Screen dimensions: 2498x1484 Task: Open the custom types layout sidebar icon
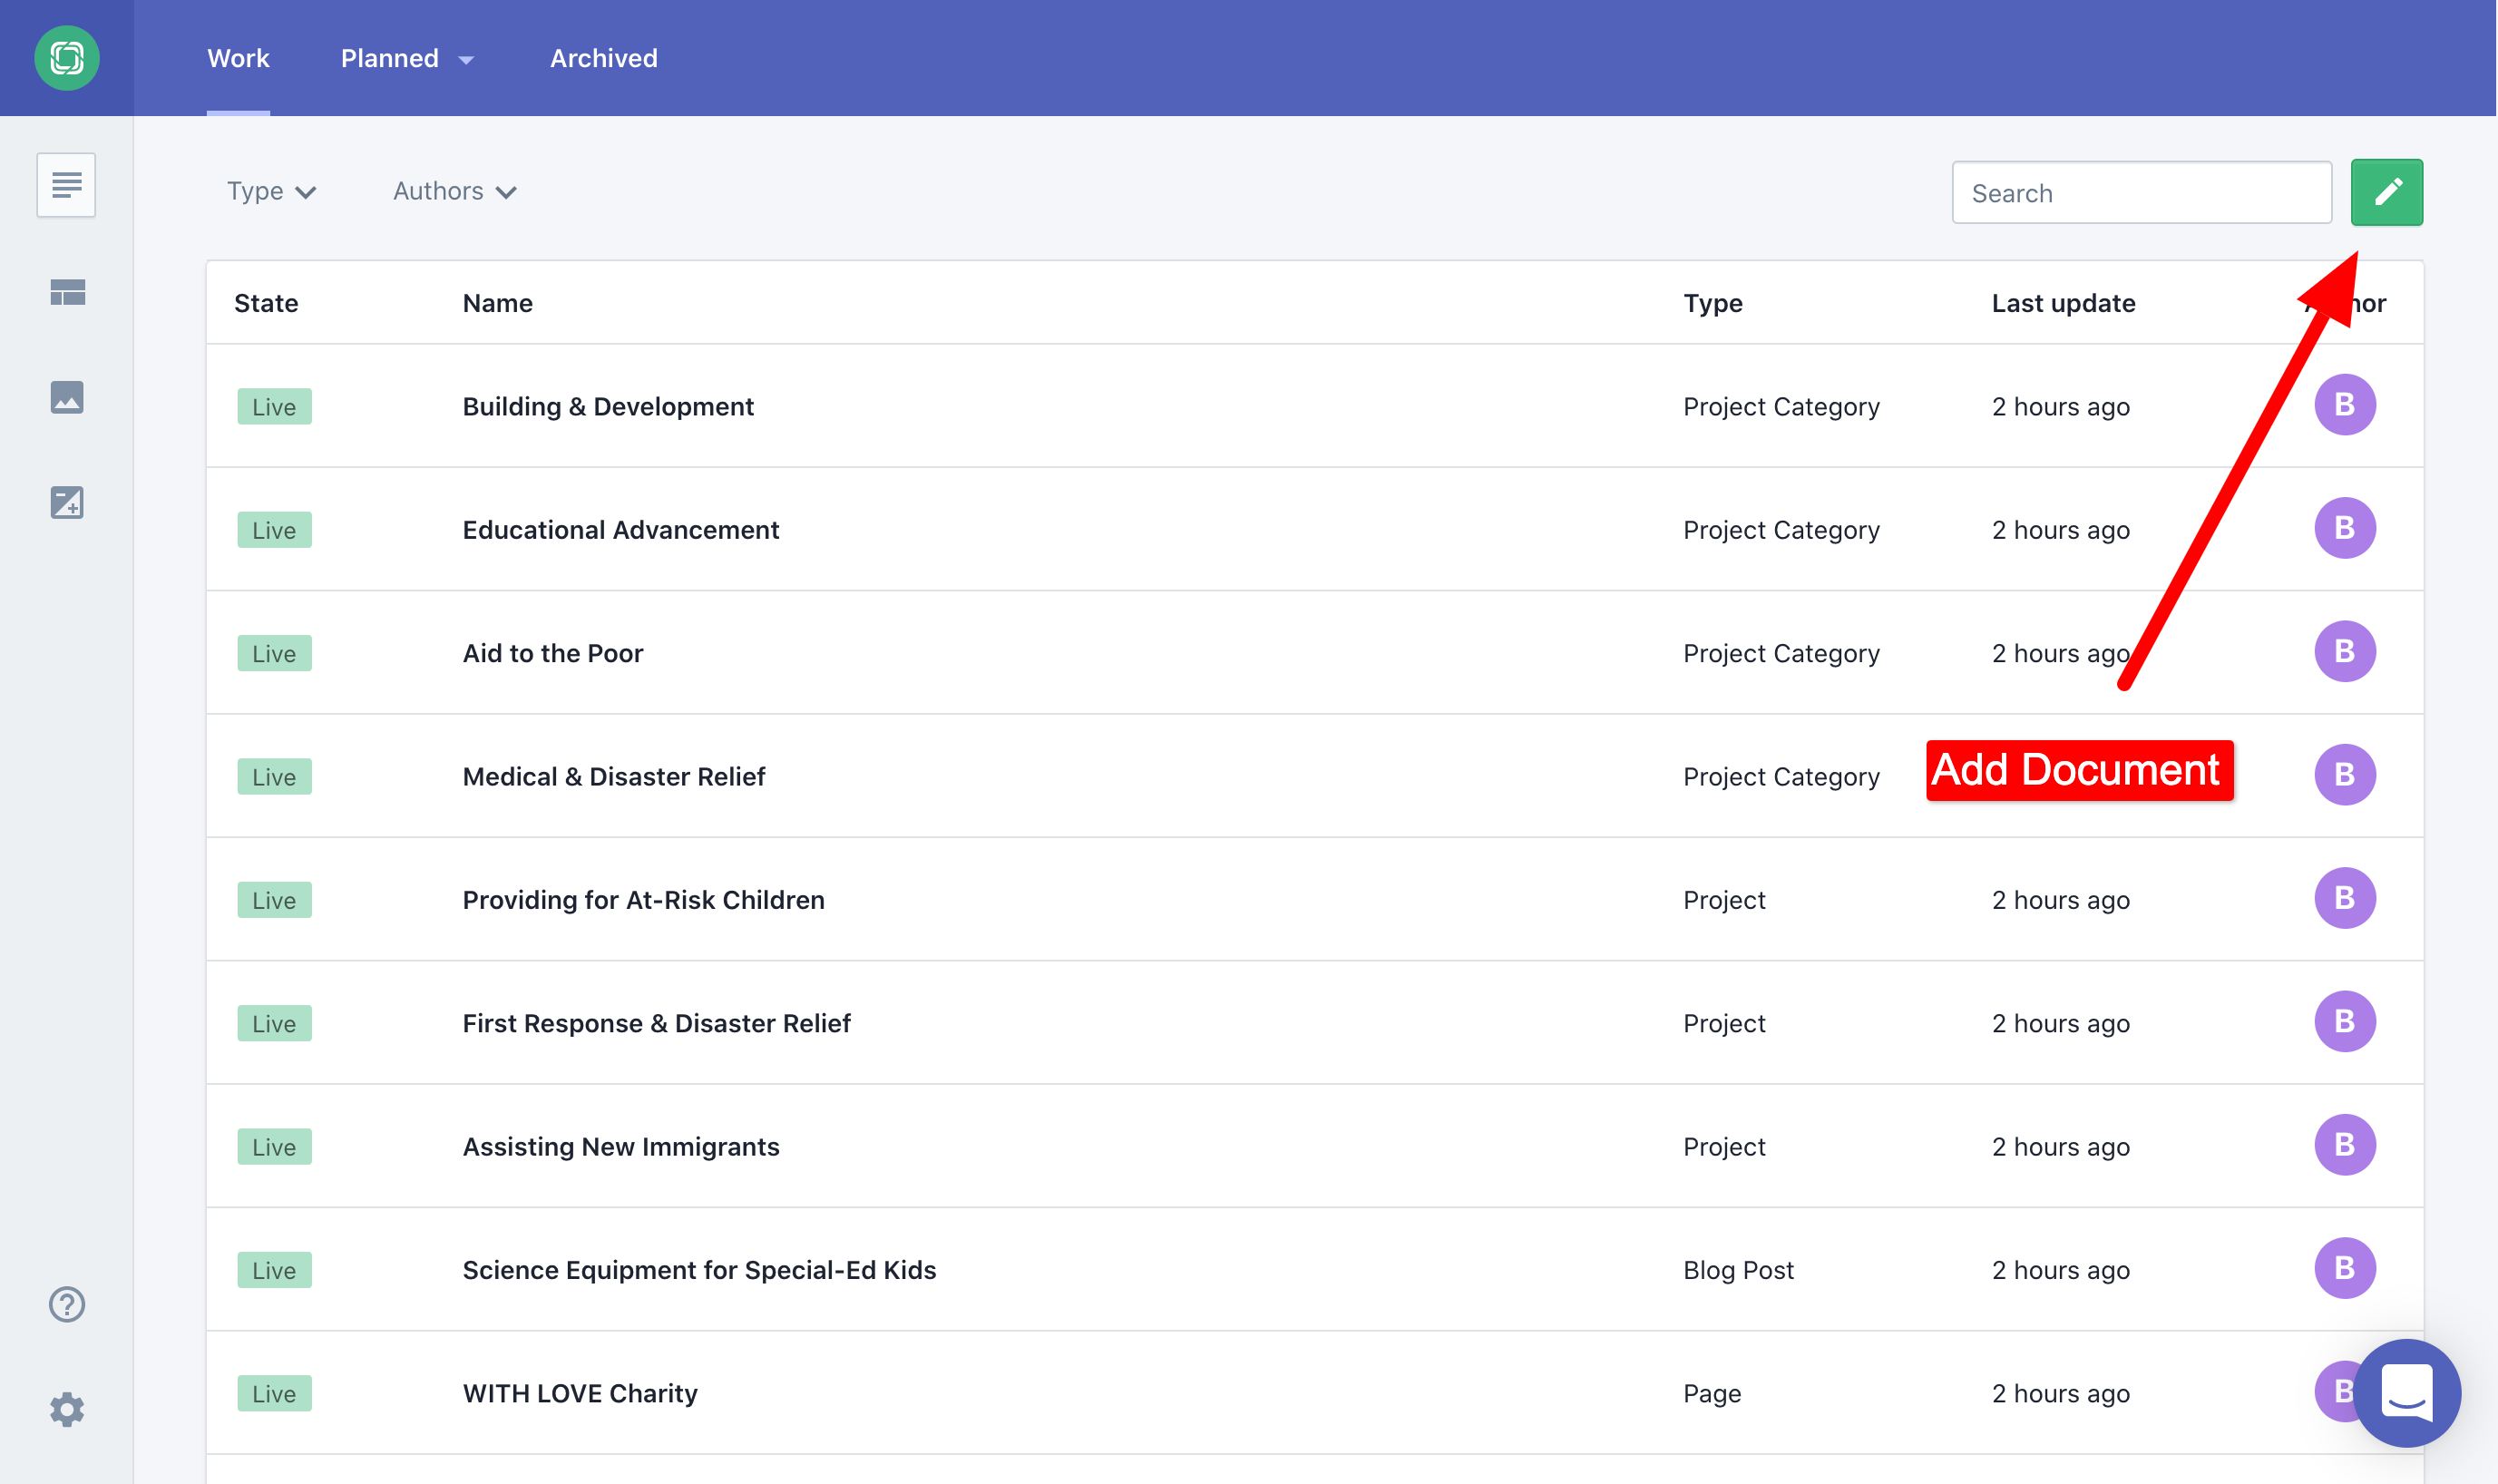point(67,292)
